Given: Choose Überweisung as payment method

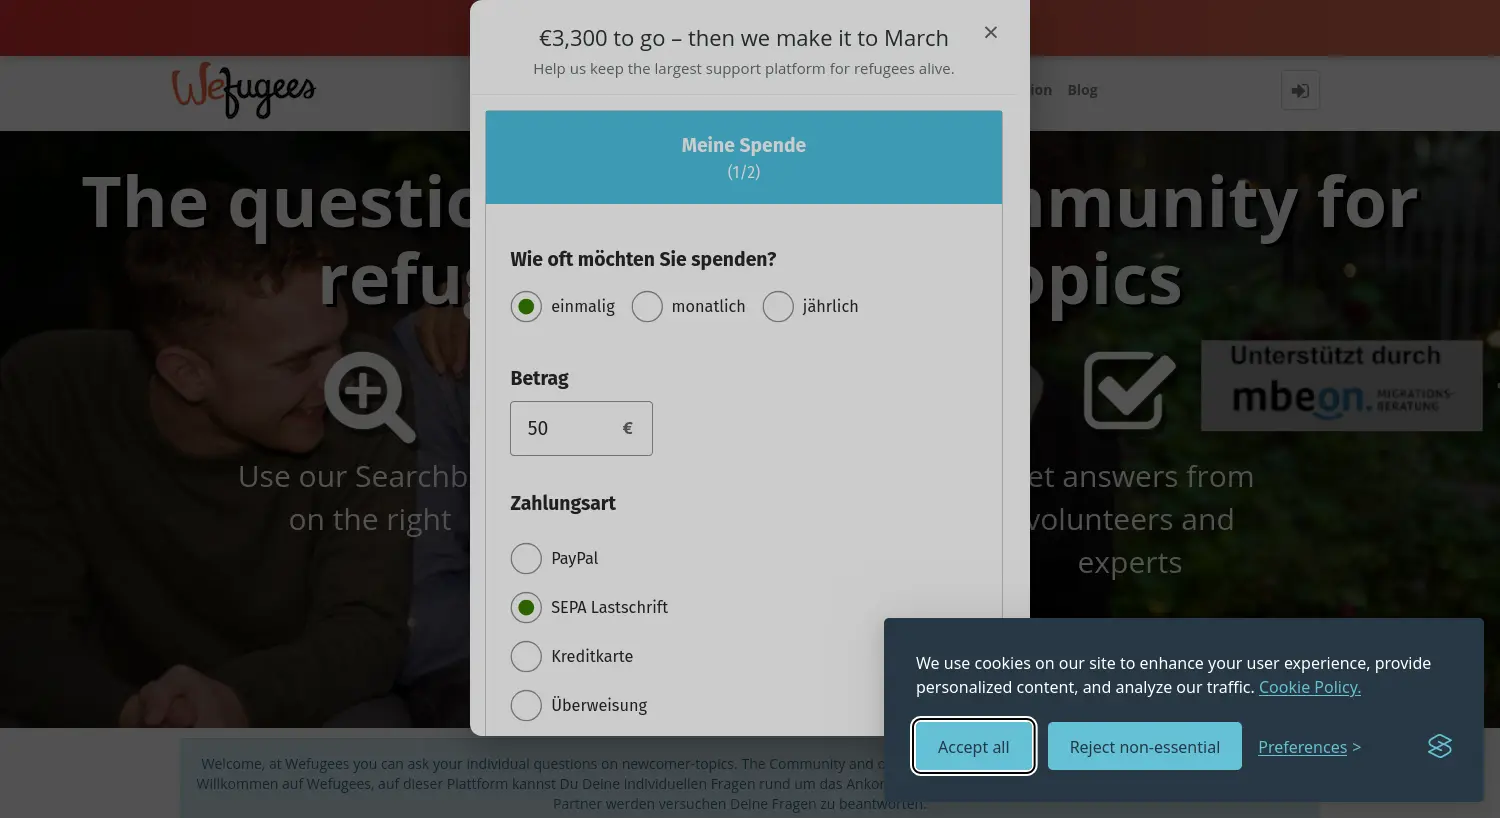Looking at the screenshot, I should (x=526, y=705).
